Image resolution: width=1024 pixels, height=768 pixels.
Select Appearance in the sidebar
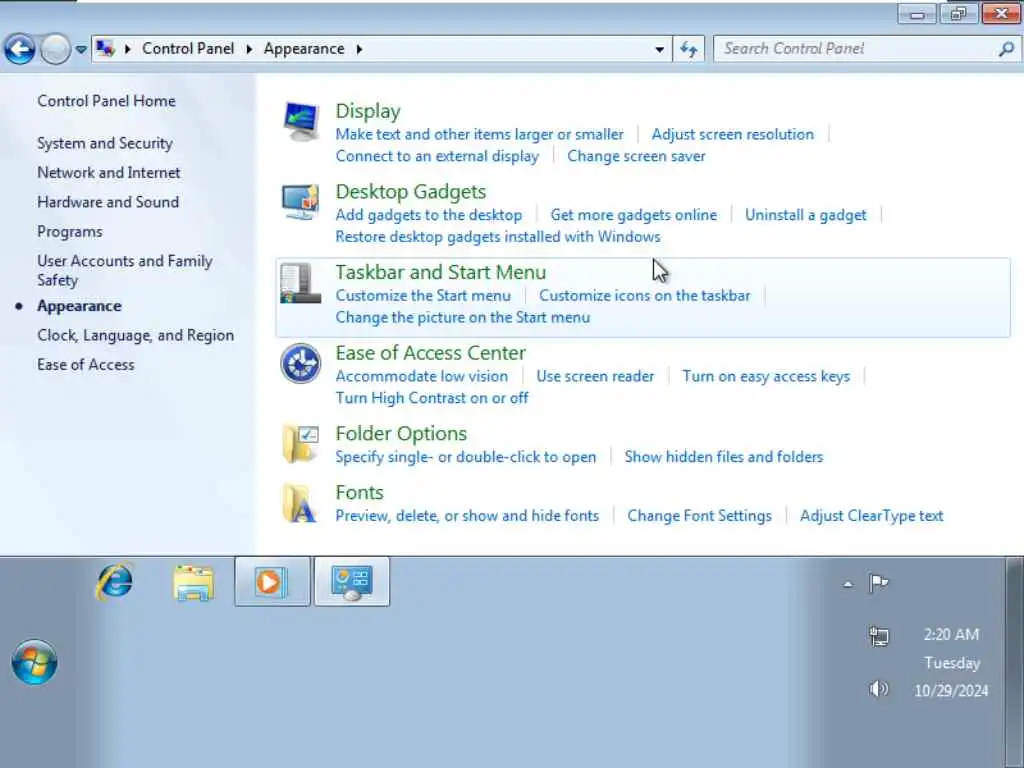(80, 306)
